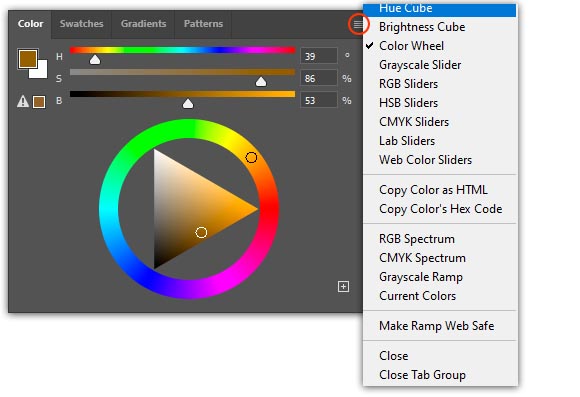
Task: Click the Hue slider handle
Action: point(95,60)
